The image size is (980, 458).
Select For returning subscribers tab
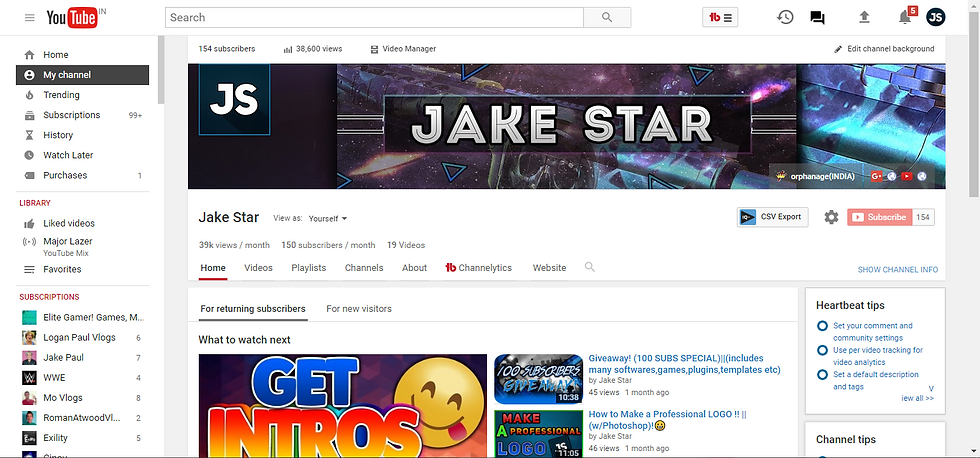coord(253,309)
